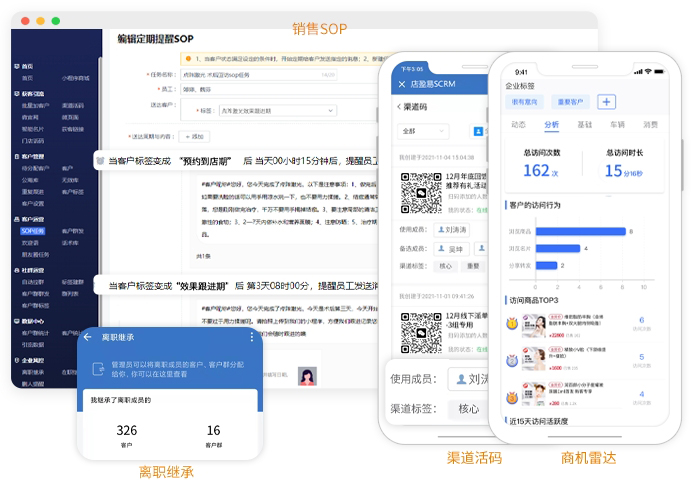
Task: Open the 全部 filter dropdown
Action: click(x=422, y=131)
